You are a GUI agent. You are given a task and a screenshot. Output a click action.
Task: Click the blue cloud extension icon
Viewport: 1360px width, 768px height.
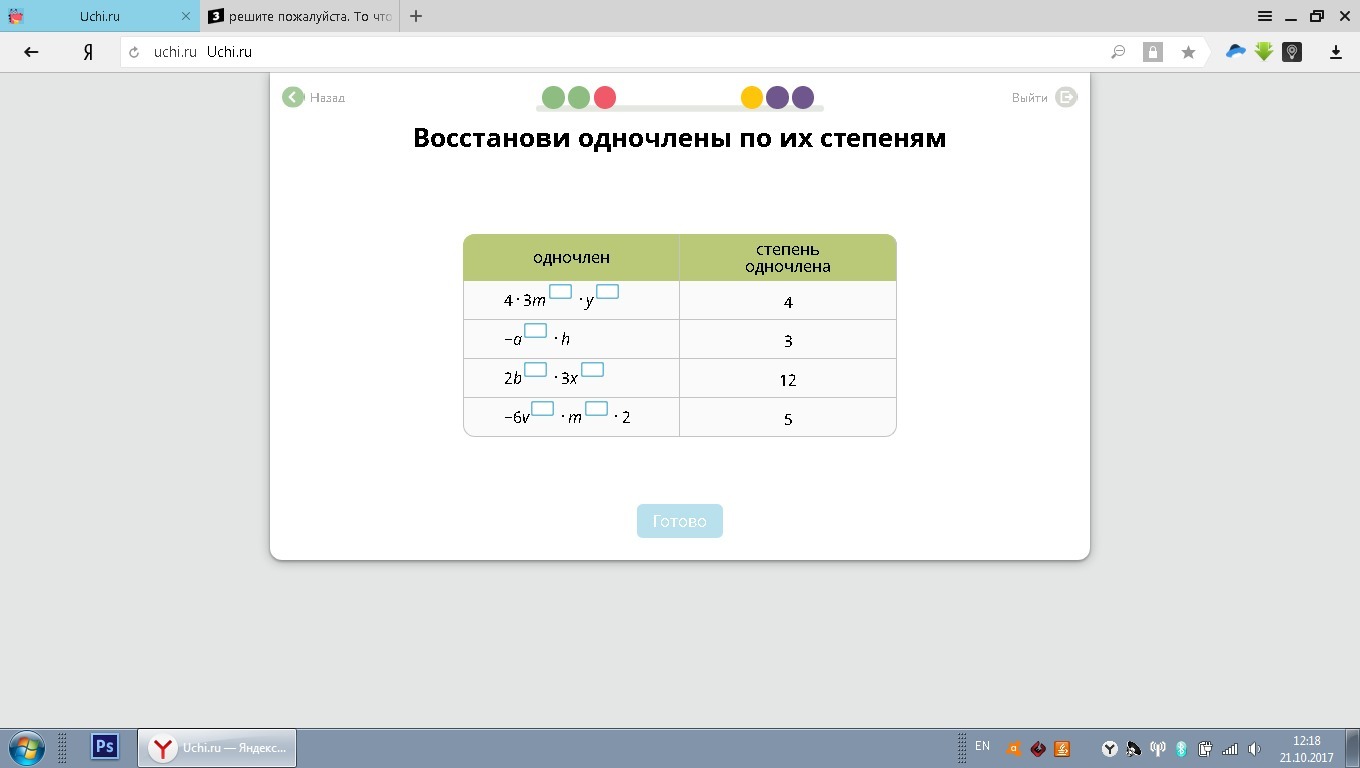[1236, 52]
